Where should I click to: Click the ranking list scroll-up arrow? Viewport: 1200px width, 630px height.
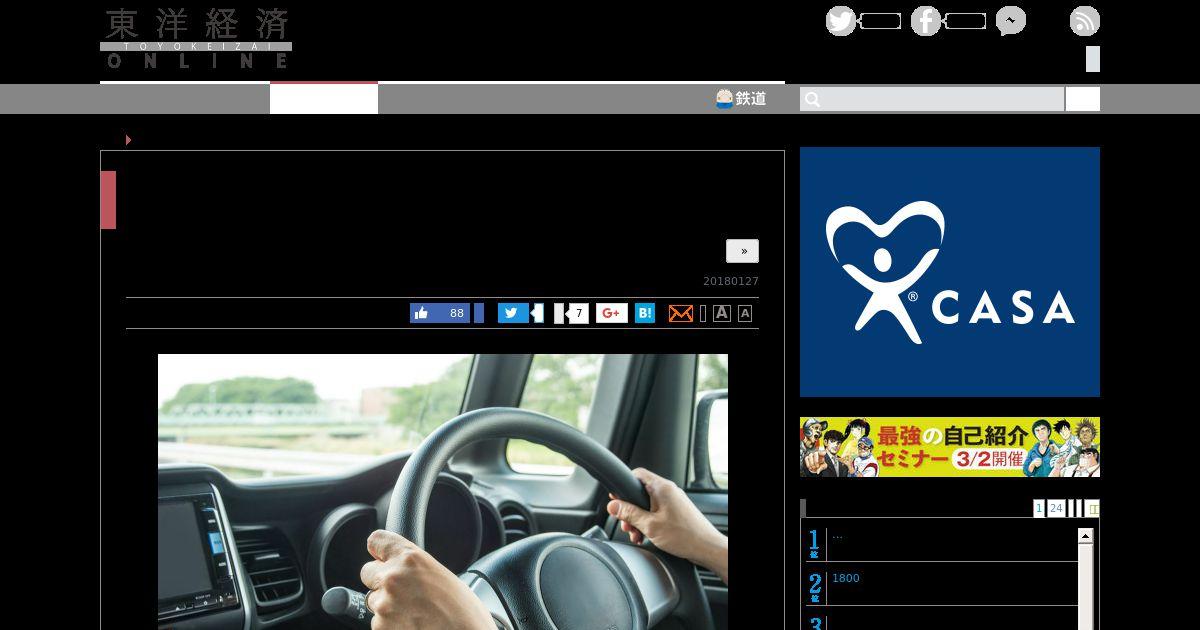coord(1085,536)
